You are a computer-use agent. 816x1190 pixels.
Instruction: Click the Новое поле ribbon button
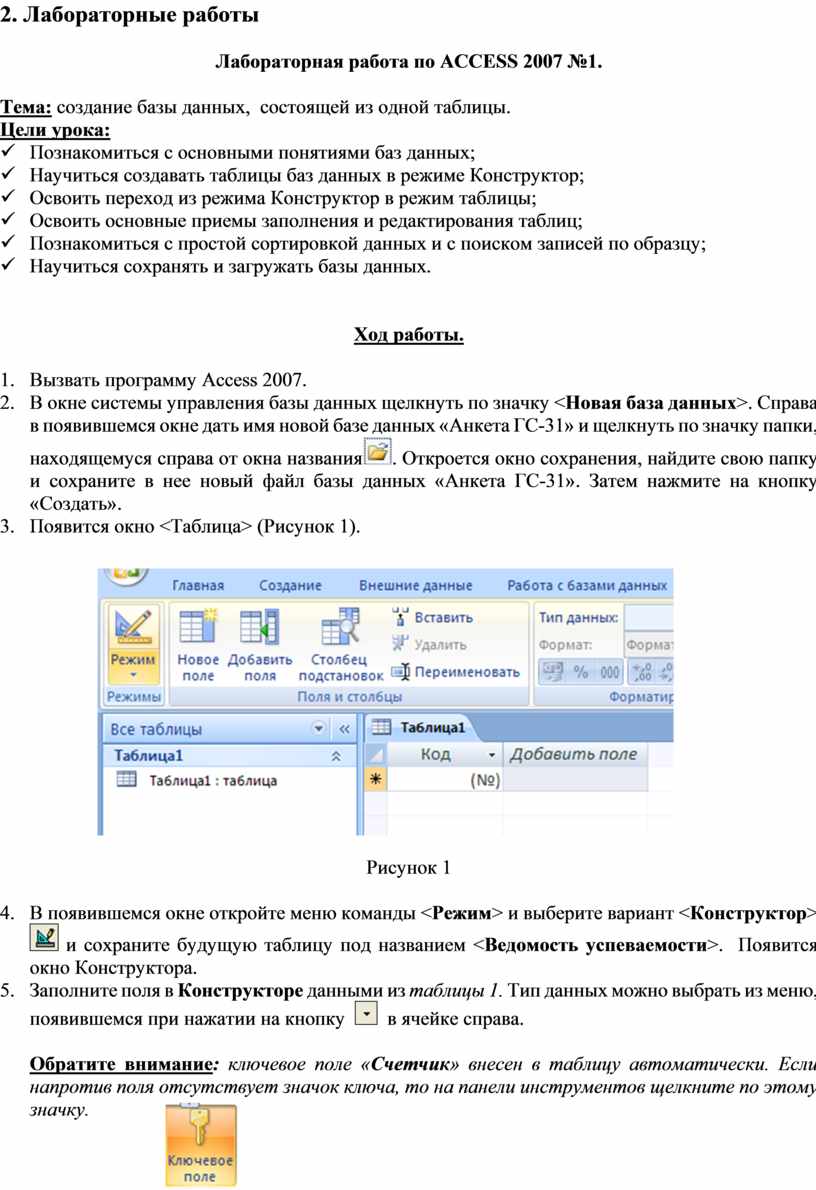point(197,645)
